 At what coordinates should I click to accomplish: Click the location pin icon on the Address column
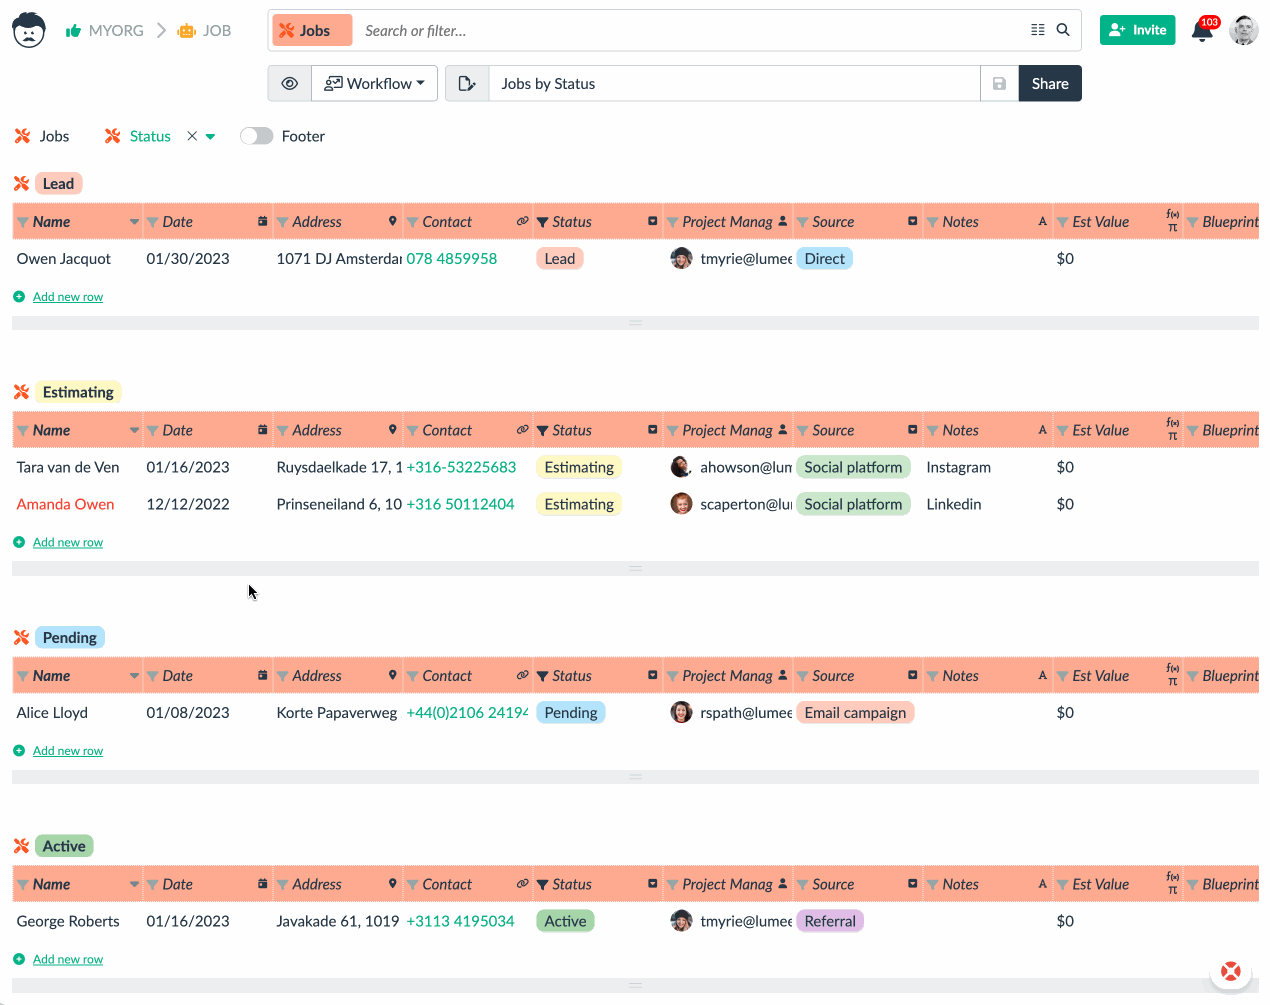(391, 221)
